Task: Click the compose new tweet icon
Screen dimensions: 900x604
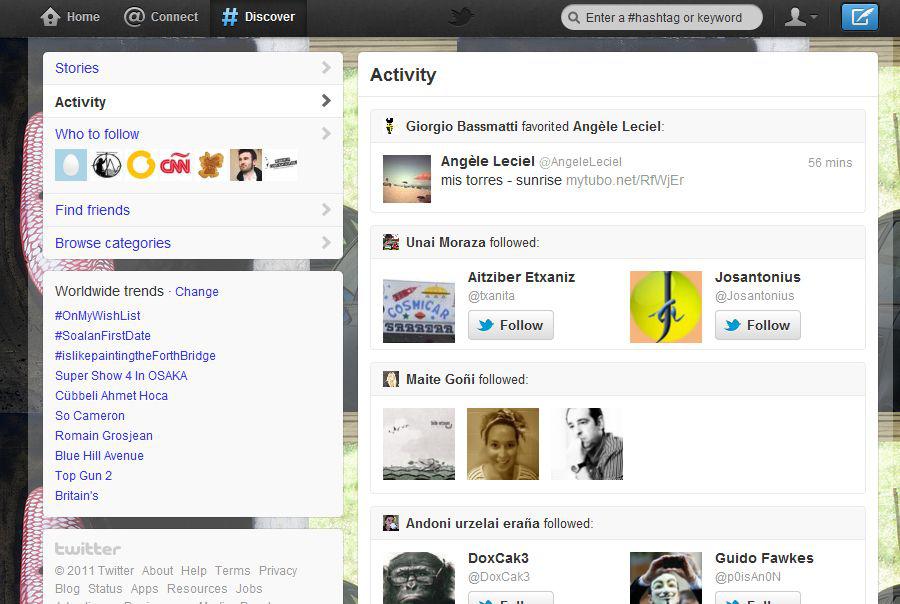Action: tap(859, 17)
